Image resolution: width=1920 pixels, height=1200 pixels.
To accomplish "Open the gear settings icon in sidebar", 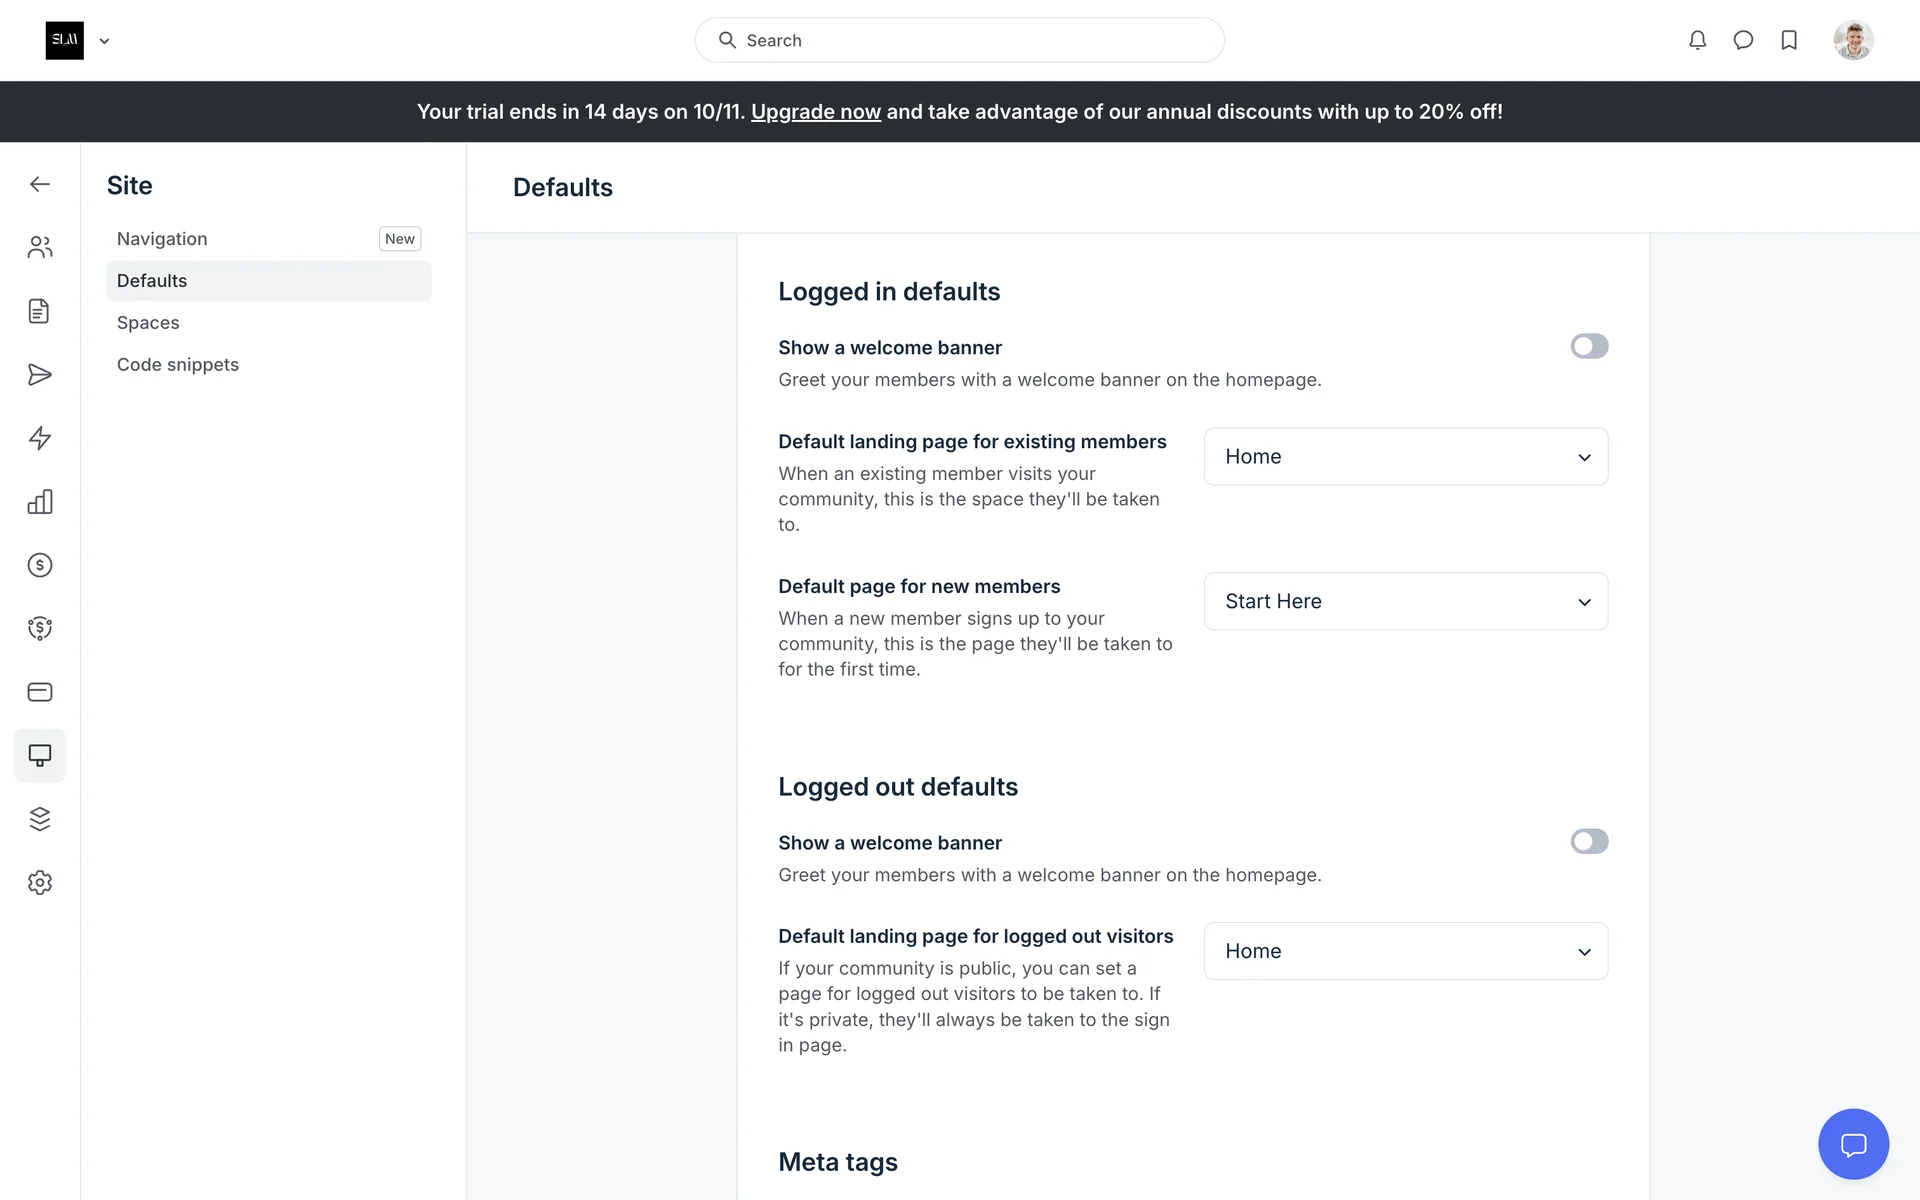I will tap(40, 883).
